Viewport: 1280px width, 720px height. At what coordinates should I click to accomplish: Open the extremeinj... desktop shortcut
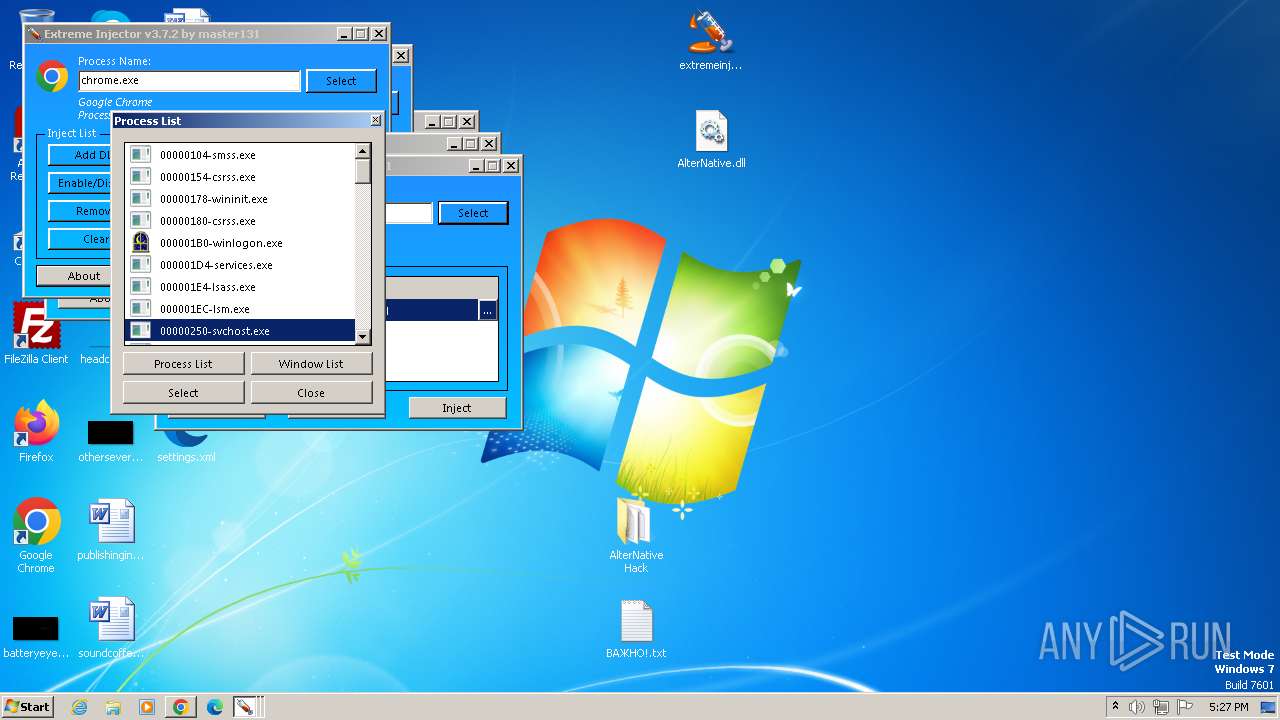coord(710,41)
